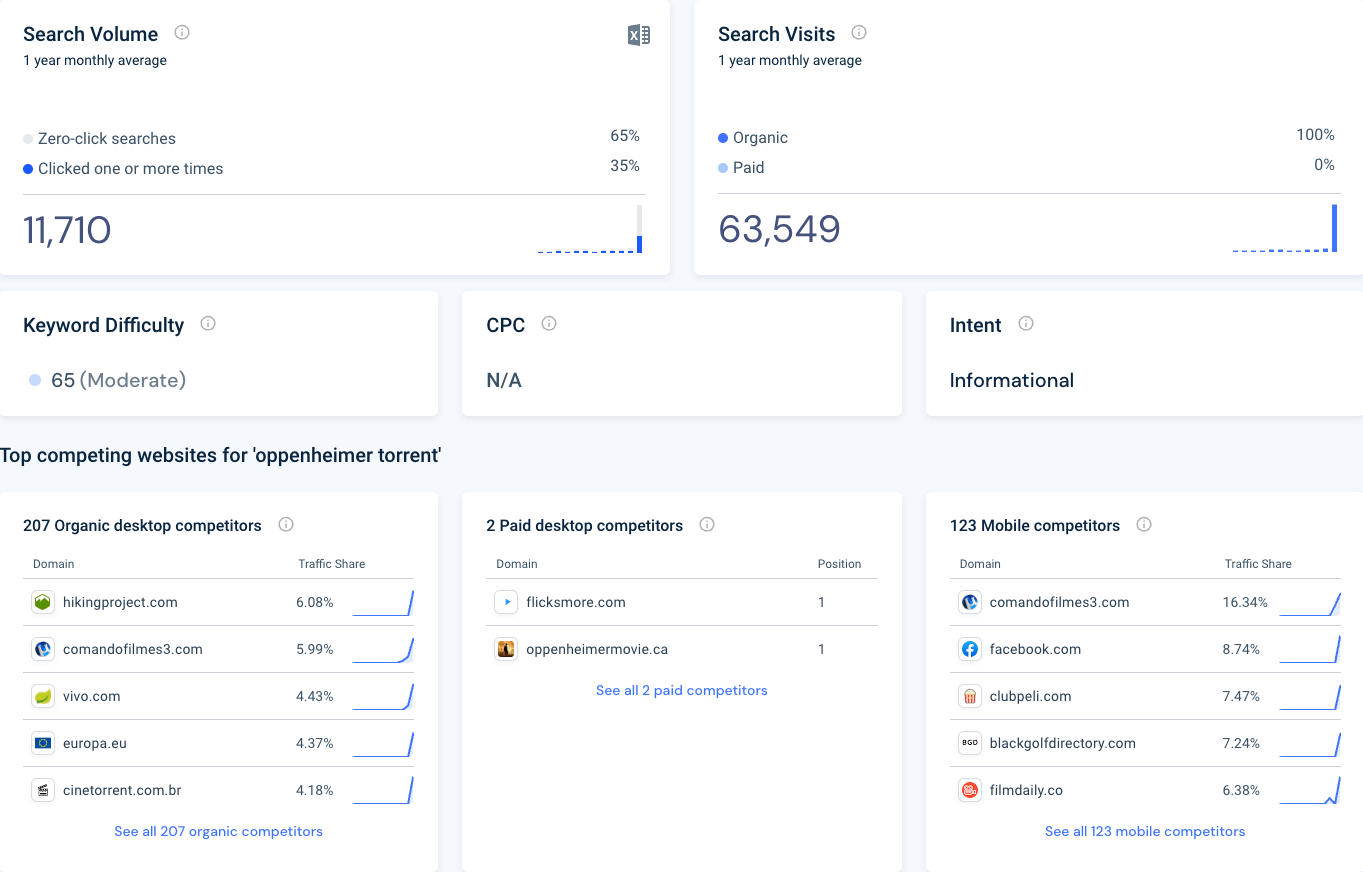Screen dimensions: 1363x872
Task: Click info icon beside Paid desktop competitors
Action: 707,524
